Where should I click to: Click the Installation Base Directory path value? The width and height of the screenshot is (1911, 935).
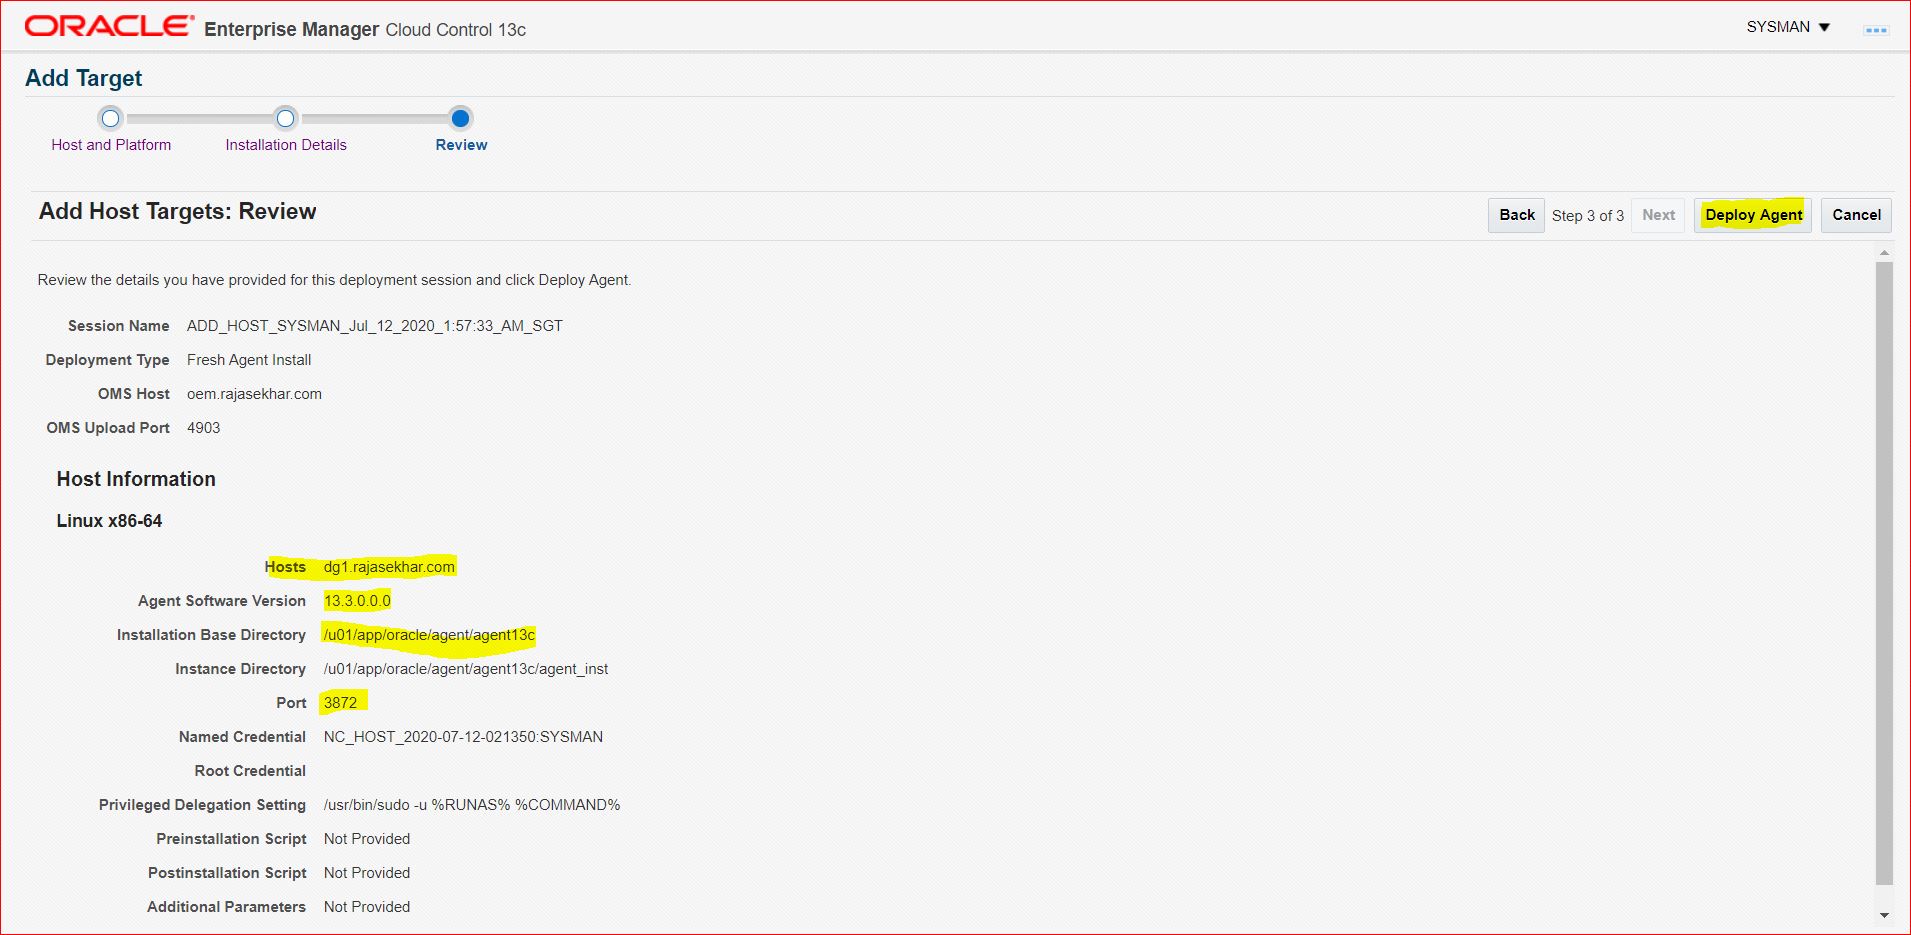429,635
